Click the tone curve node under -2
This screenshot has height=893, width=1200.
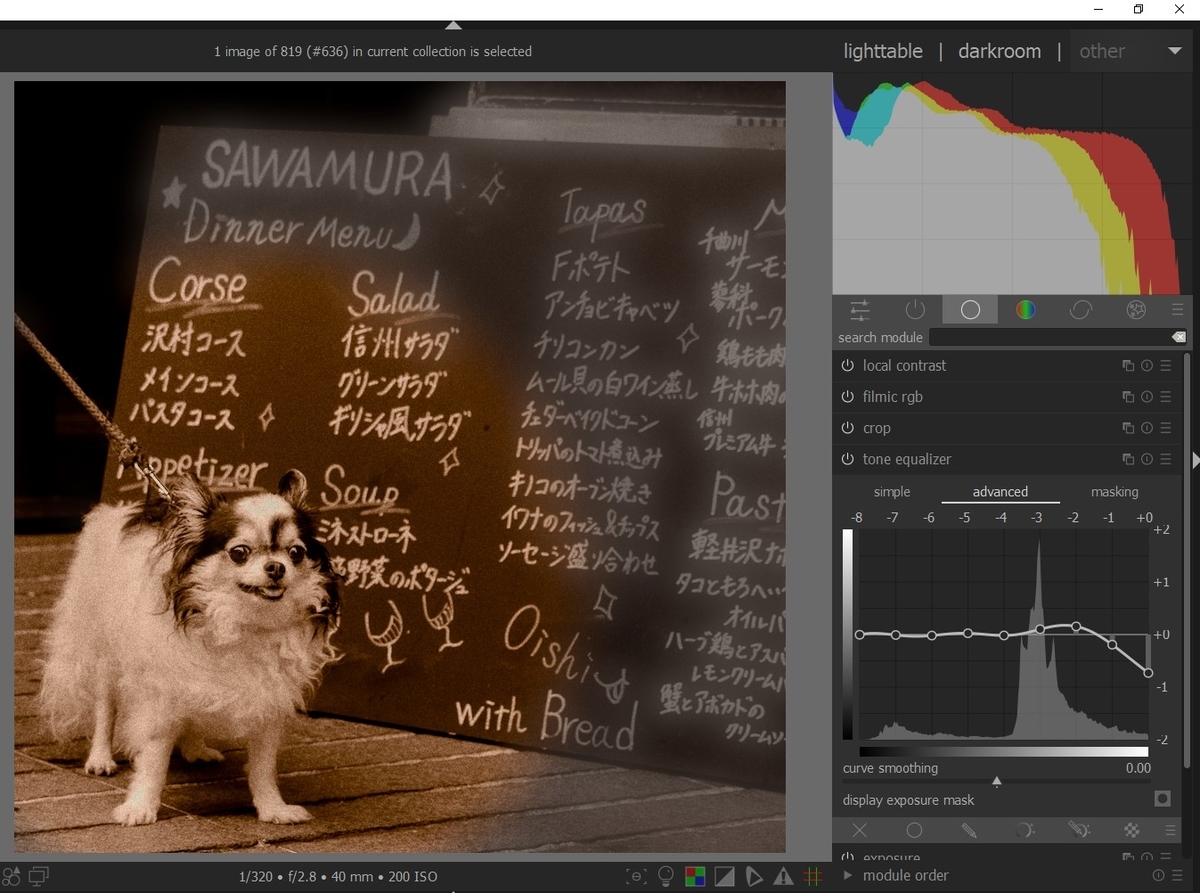[1076, 626]
